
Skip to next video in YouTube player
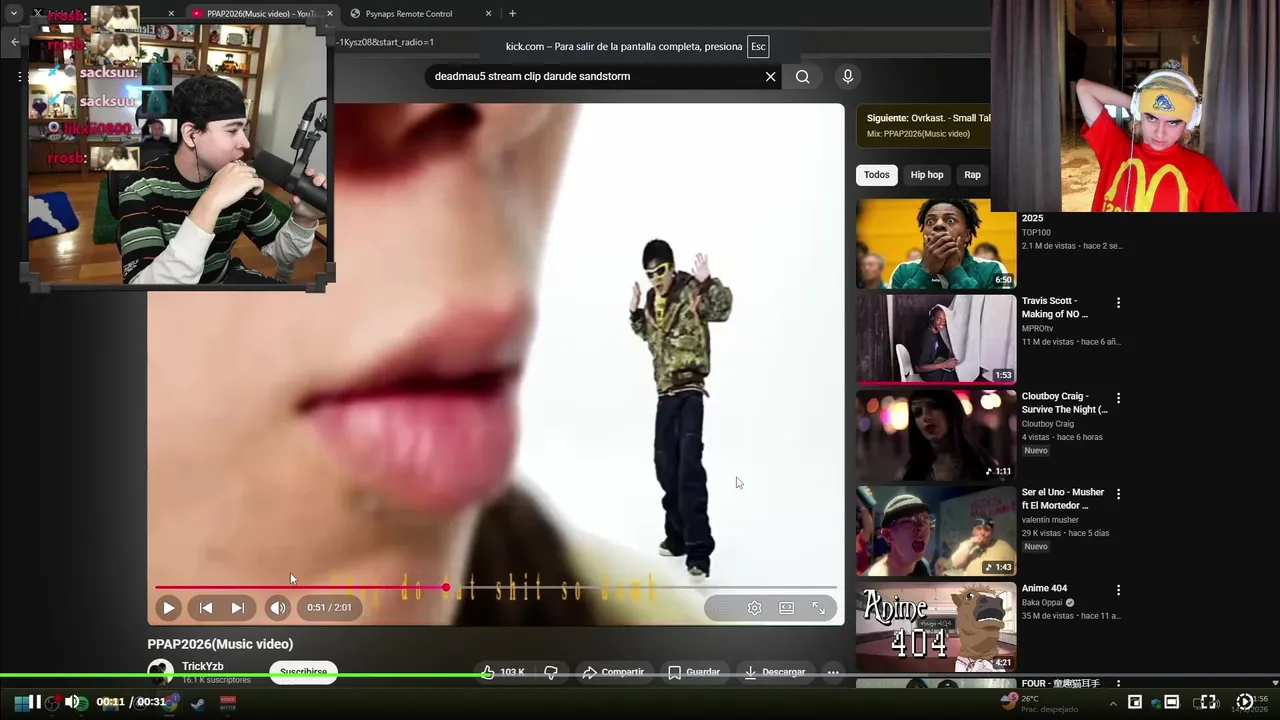[237, 608]
